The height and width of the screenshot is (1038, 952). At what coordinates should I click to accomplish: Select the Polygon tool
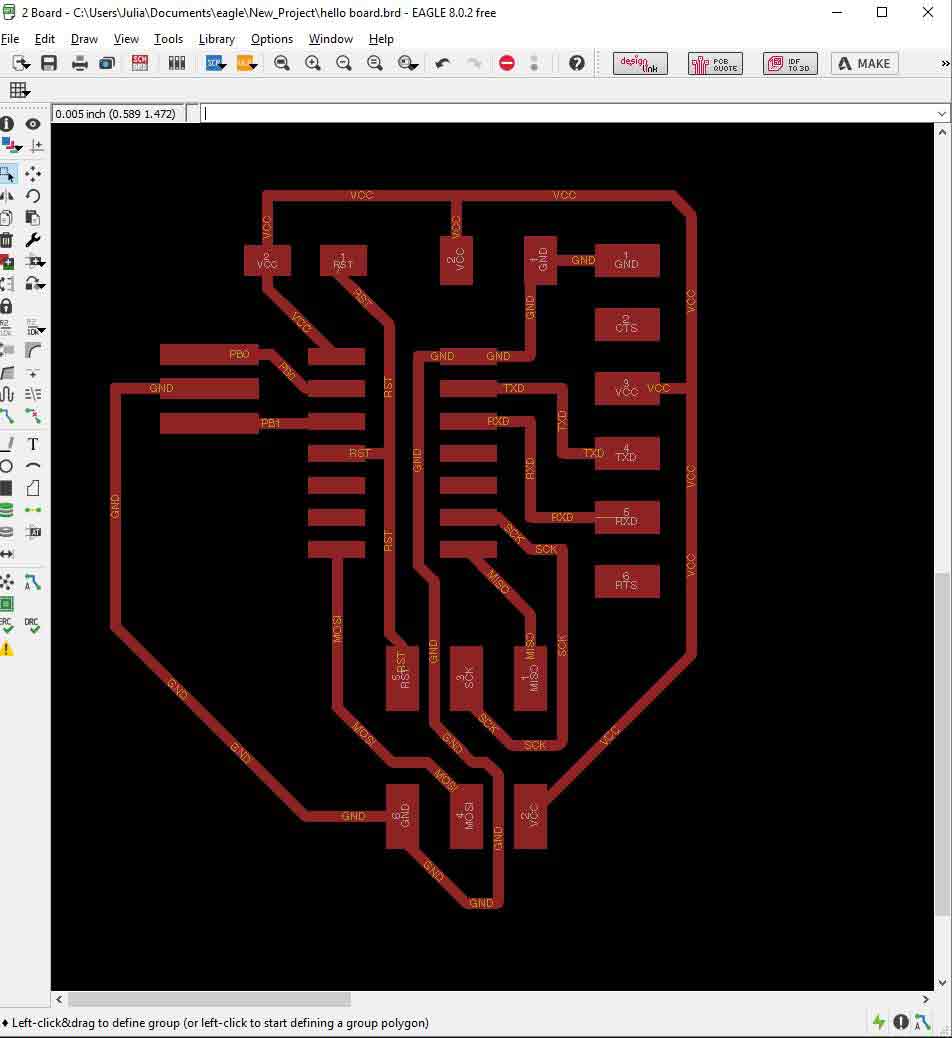coord(33,489)
